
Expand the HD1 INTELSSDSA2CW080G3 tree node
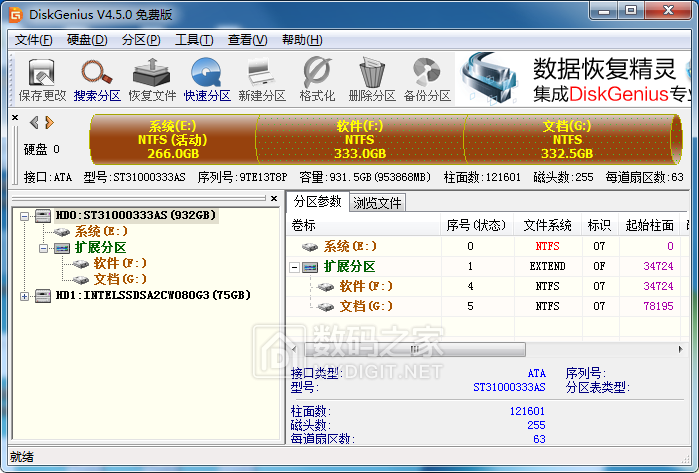point(25,296)
